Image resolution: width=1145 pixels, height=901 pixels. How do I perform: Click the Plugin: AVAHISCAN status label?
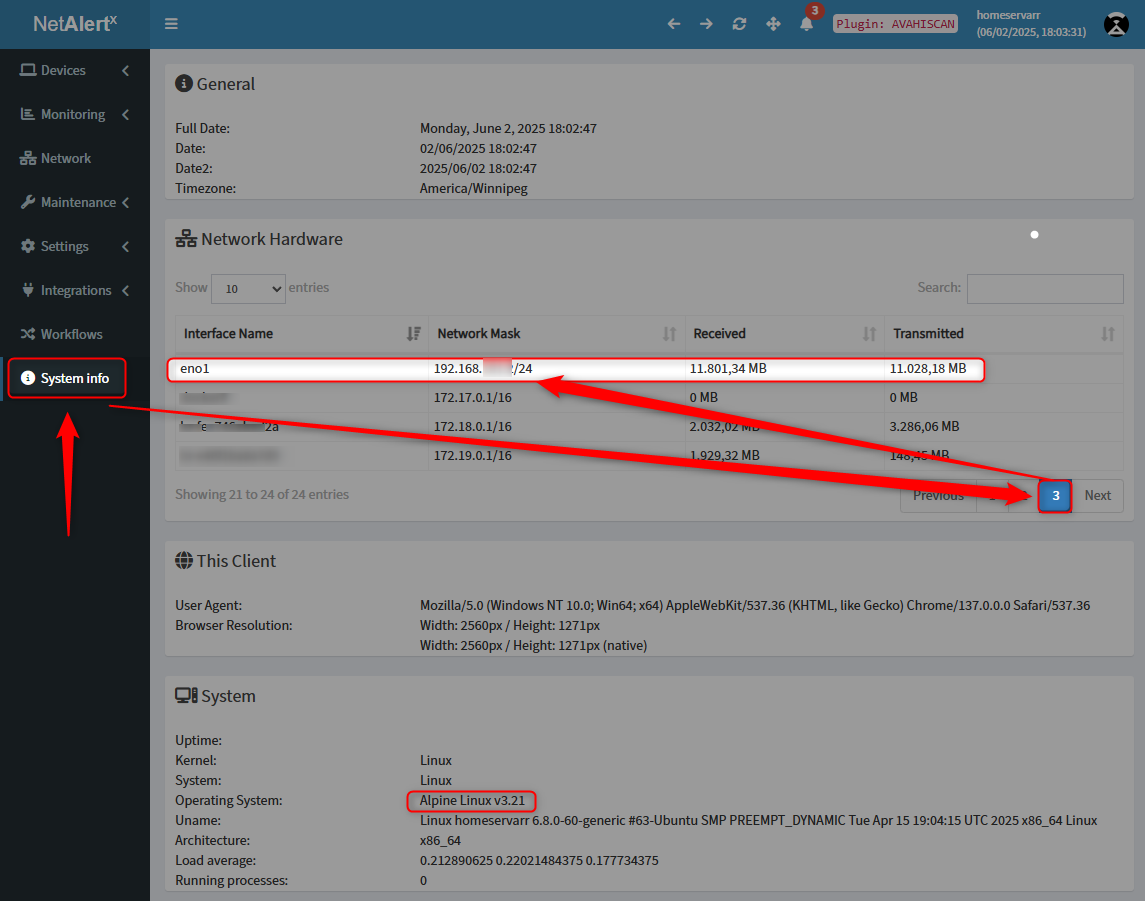pyautogui.click(x=894, y=22)
